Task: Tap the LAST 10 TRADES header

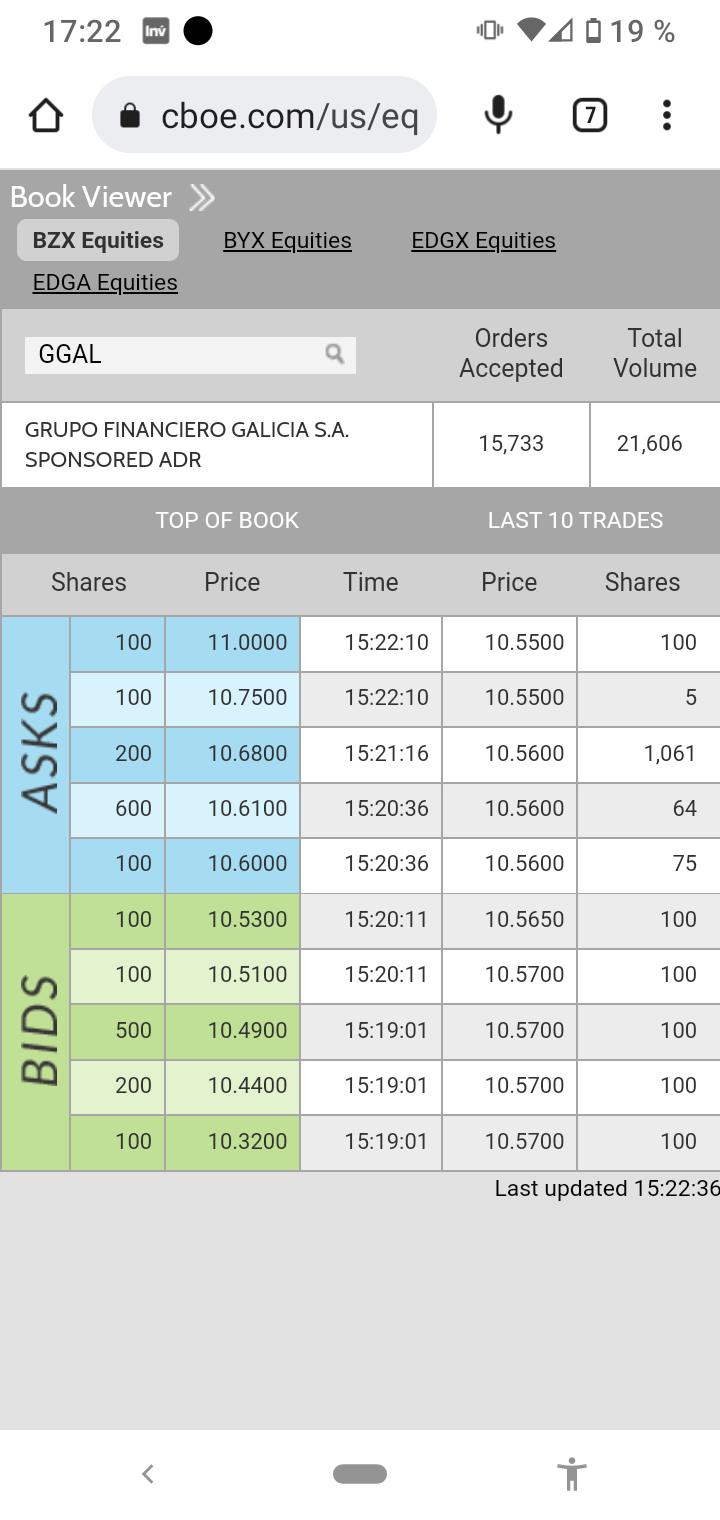Action: (x=575, y=520)
